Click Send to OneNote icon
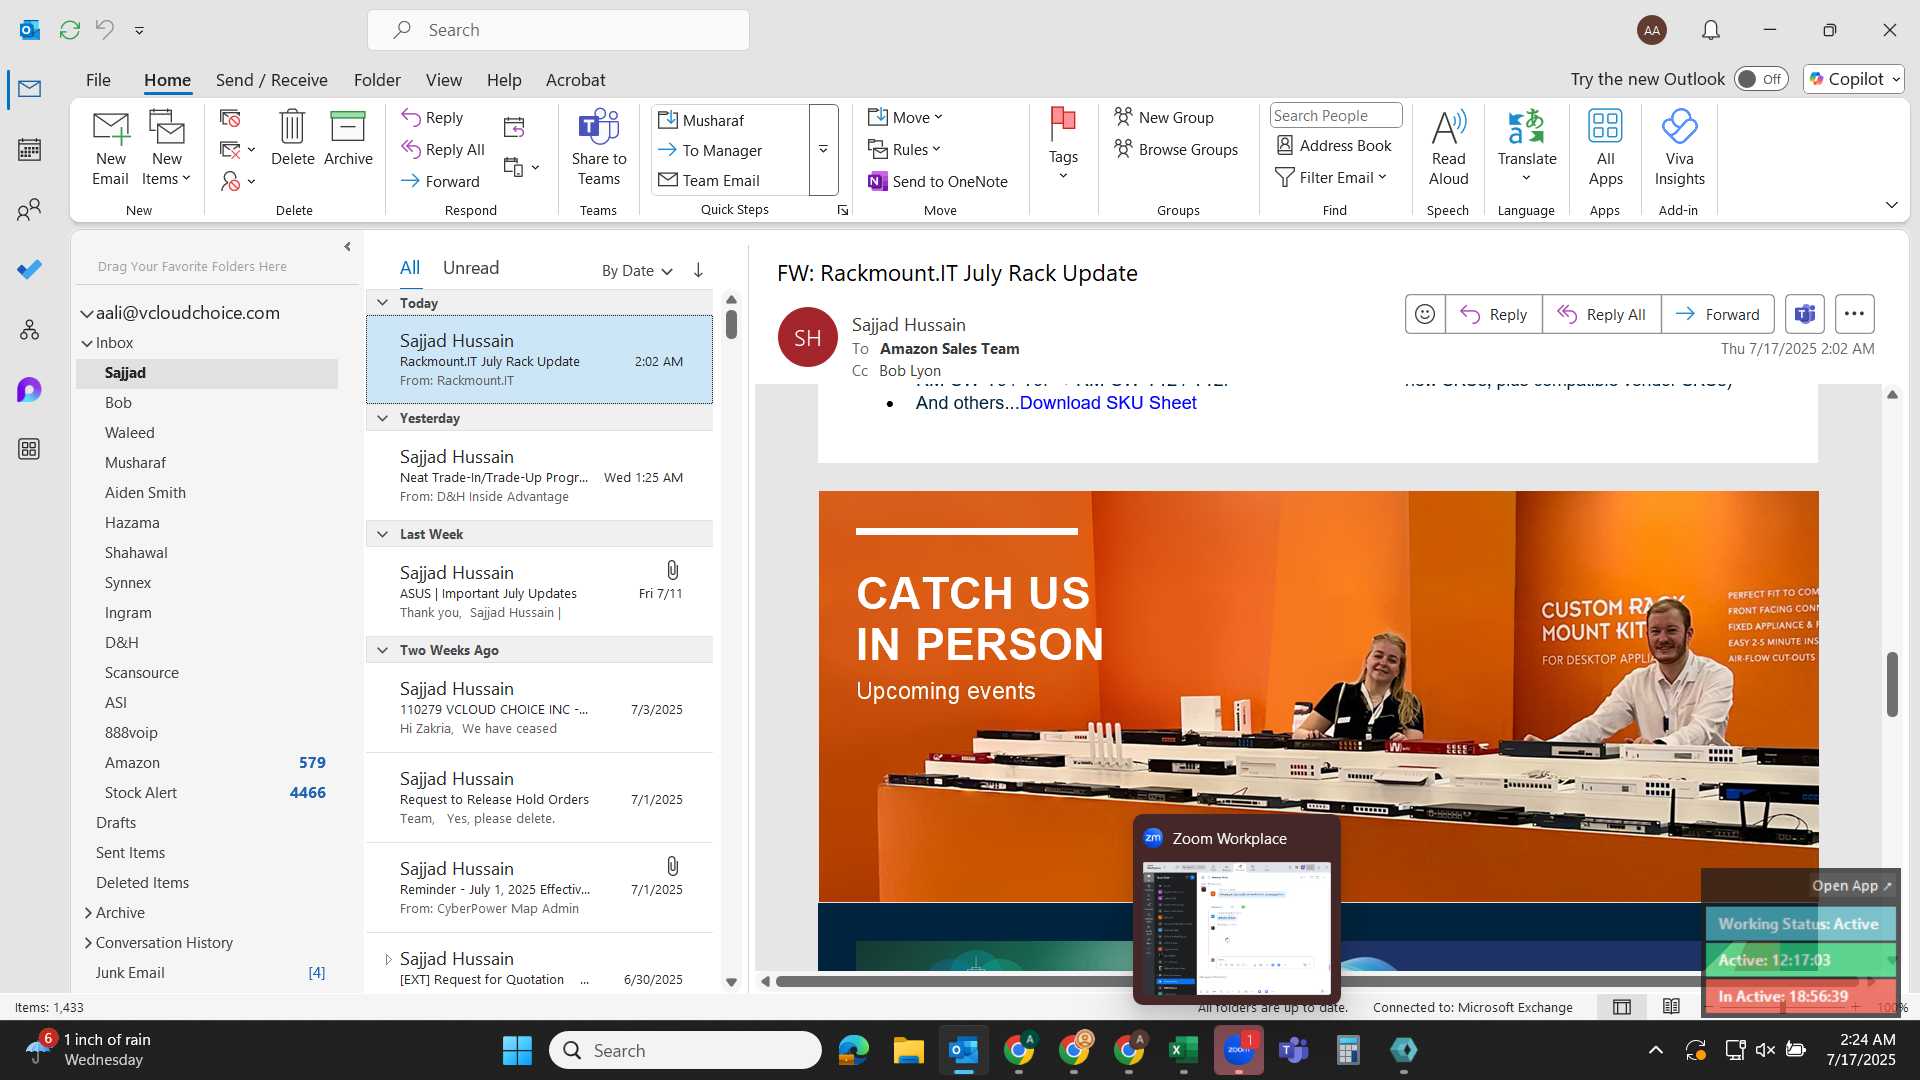Image resolution: width=1920 pixels, height=1080 pixels. click(937, 181)
